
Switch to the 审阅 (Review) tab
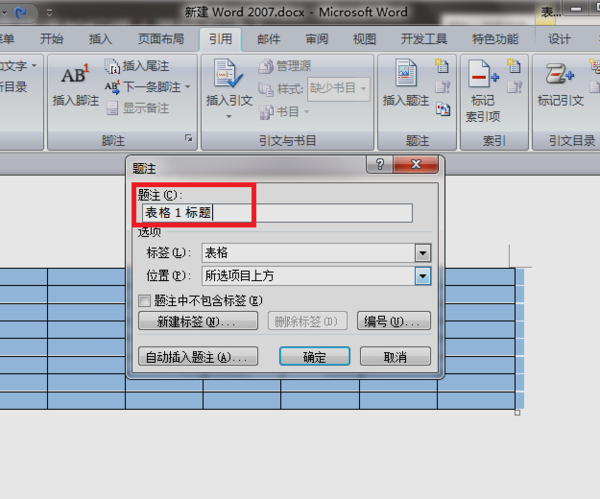316,39
